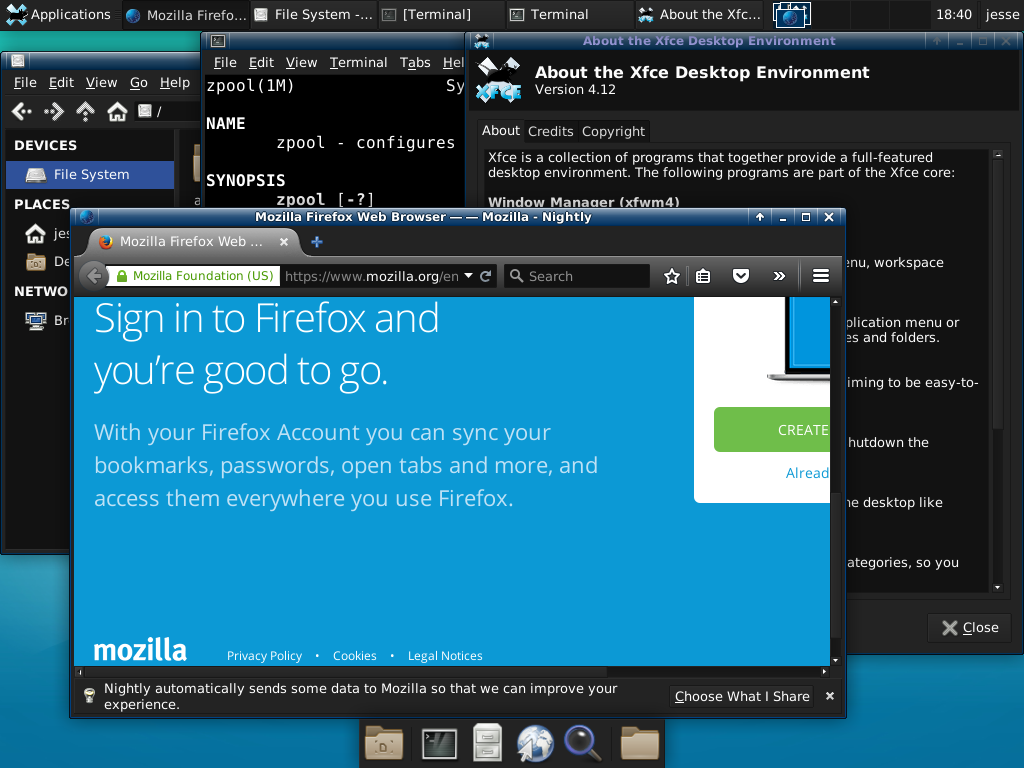The image size is (1024, 768).
Task: Open File menu in Terminal window
Action: coord(225,63)
